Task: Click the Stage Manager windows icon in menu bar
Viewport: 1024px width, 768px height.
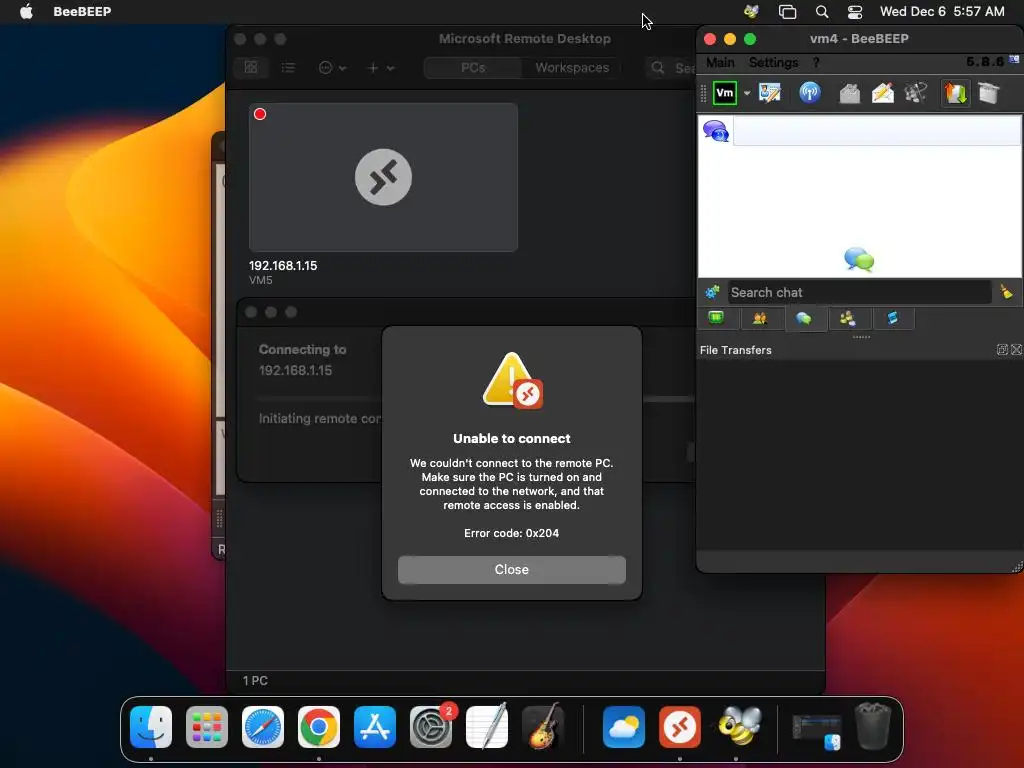Action: [x=788, y=12]
